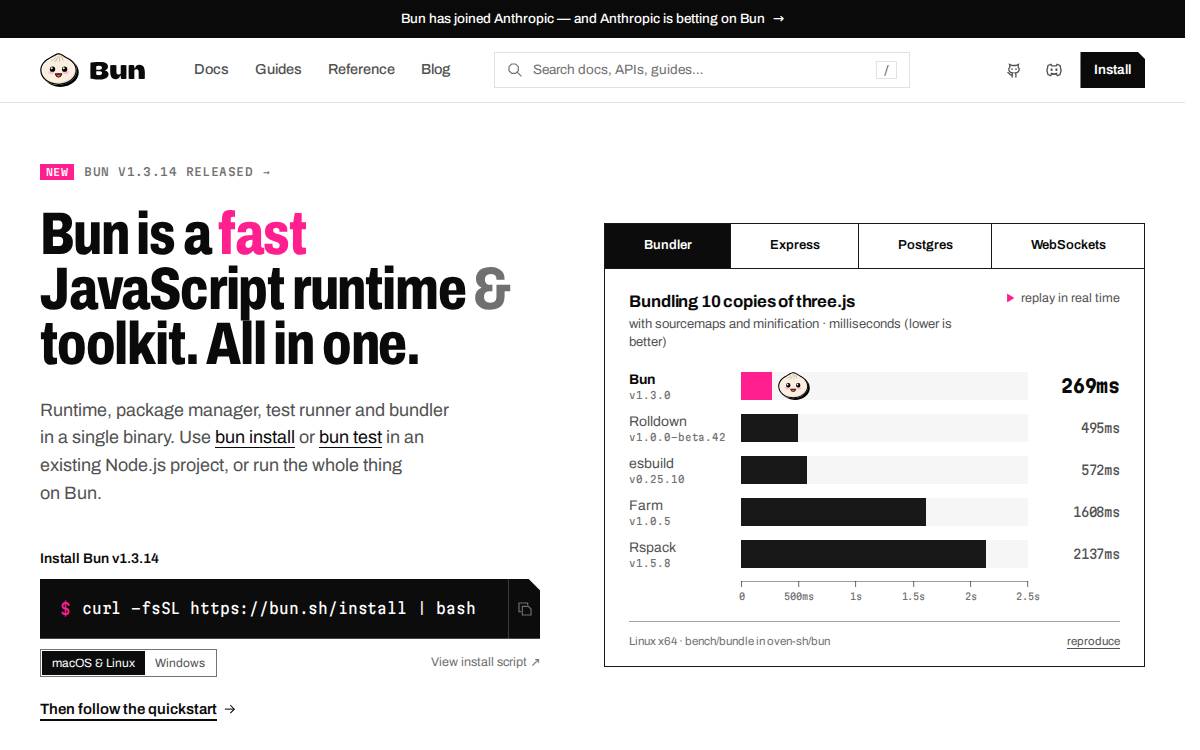Switch to the Postgres benchmark tab
1200x750 pixels.
pos(925,245)
